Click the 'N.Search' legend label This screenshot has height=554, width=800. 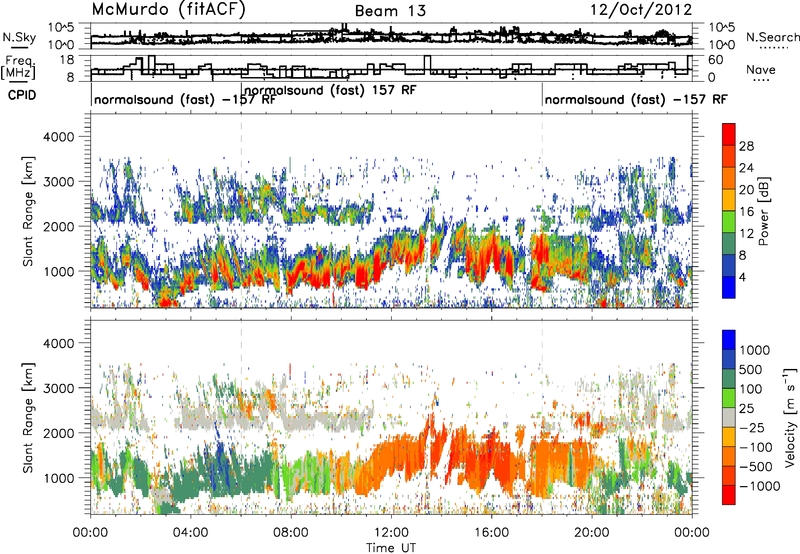coord(772,37)
